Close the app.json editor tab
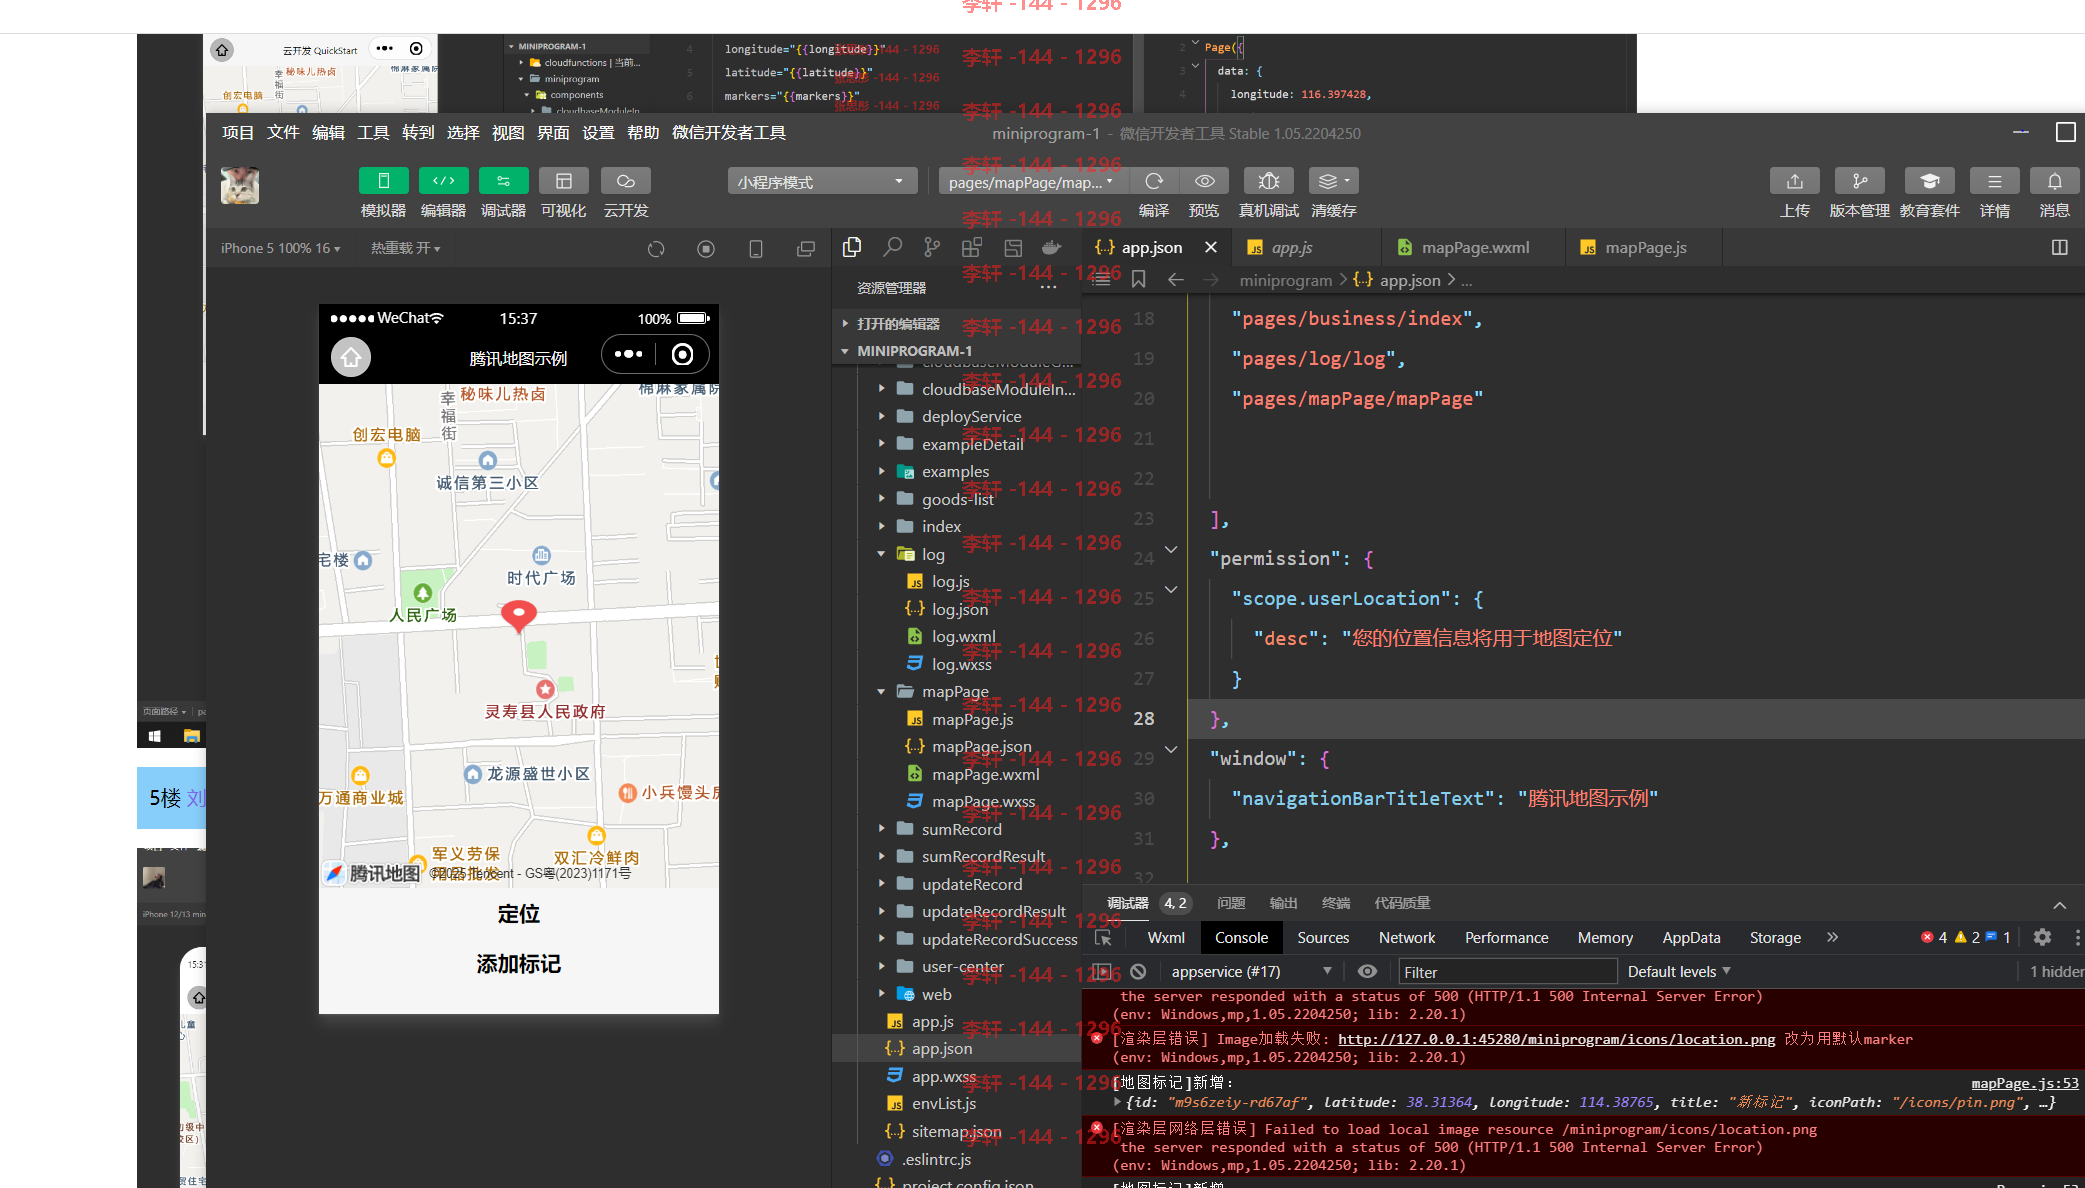The height and width of the screenshot is (1188, 2085). pos(1211,247)
